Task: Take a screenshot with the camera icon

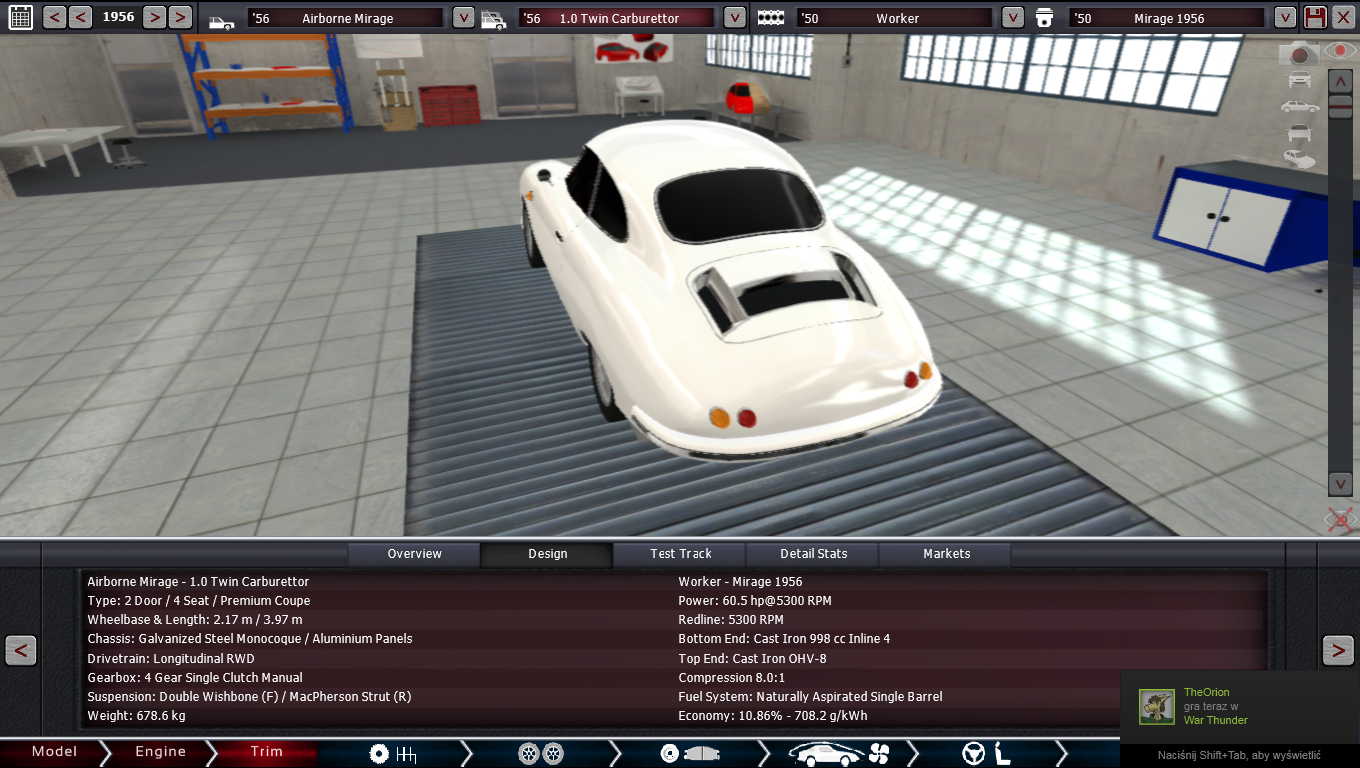Action: (1300, 54)
